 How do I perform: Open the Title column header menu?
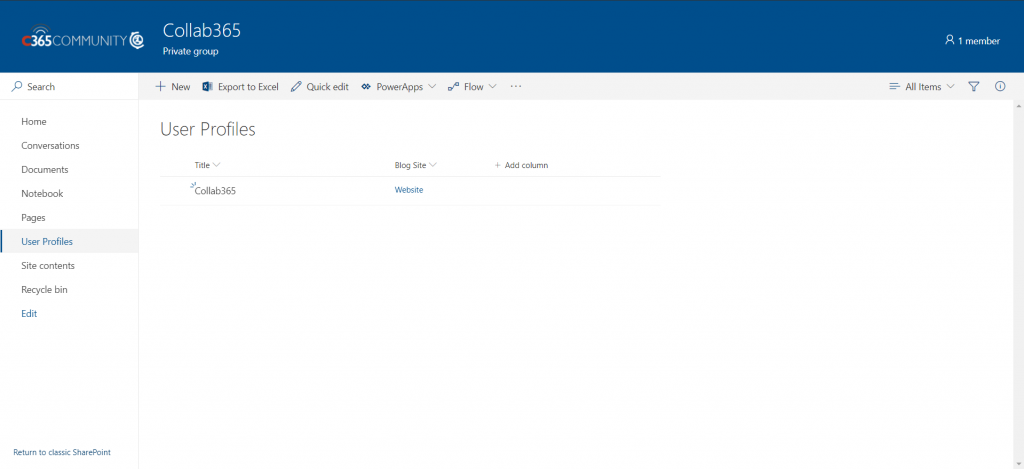click(208, 165)
